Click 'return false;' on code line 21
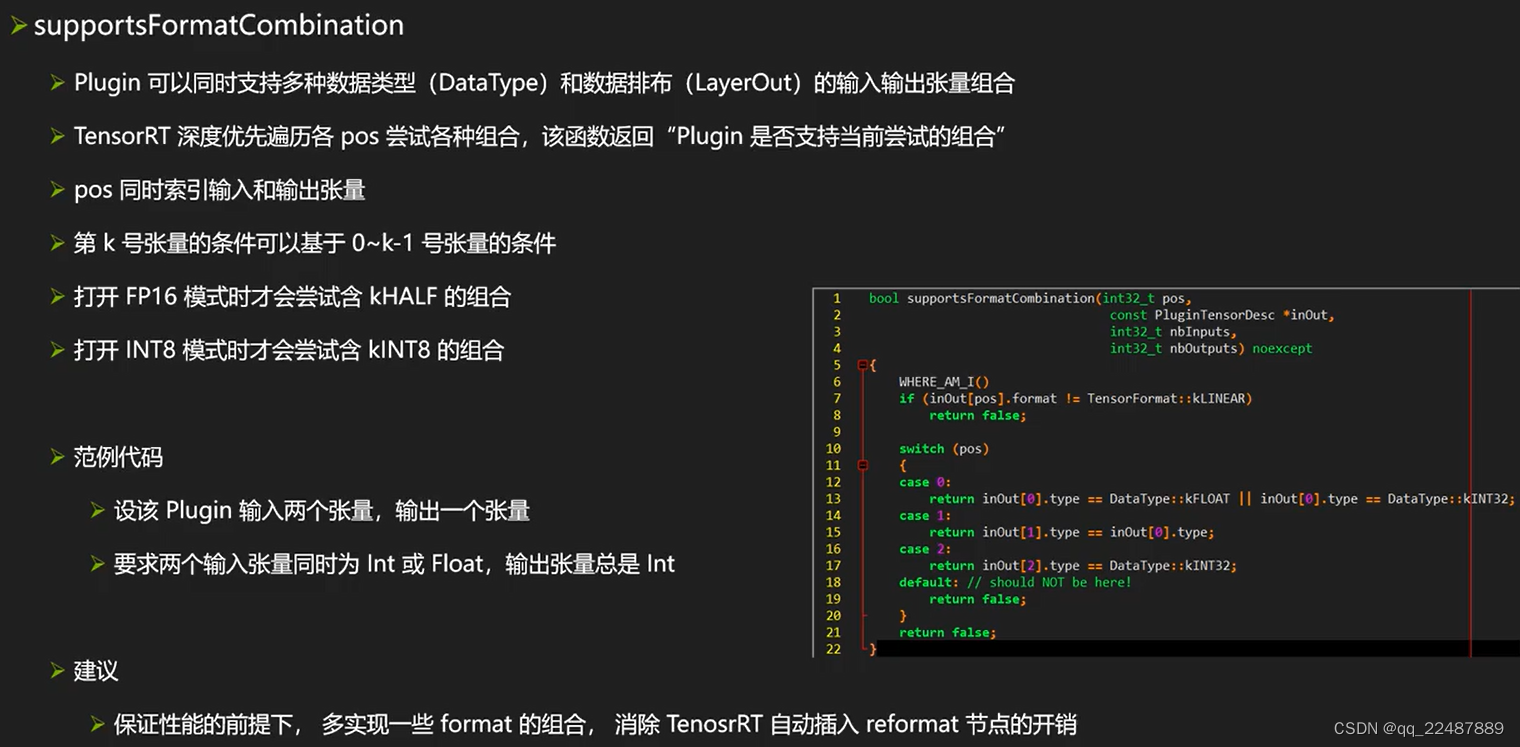The image size is (1520, 747). coord(947,633)
